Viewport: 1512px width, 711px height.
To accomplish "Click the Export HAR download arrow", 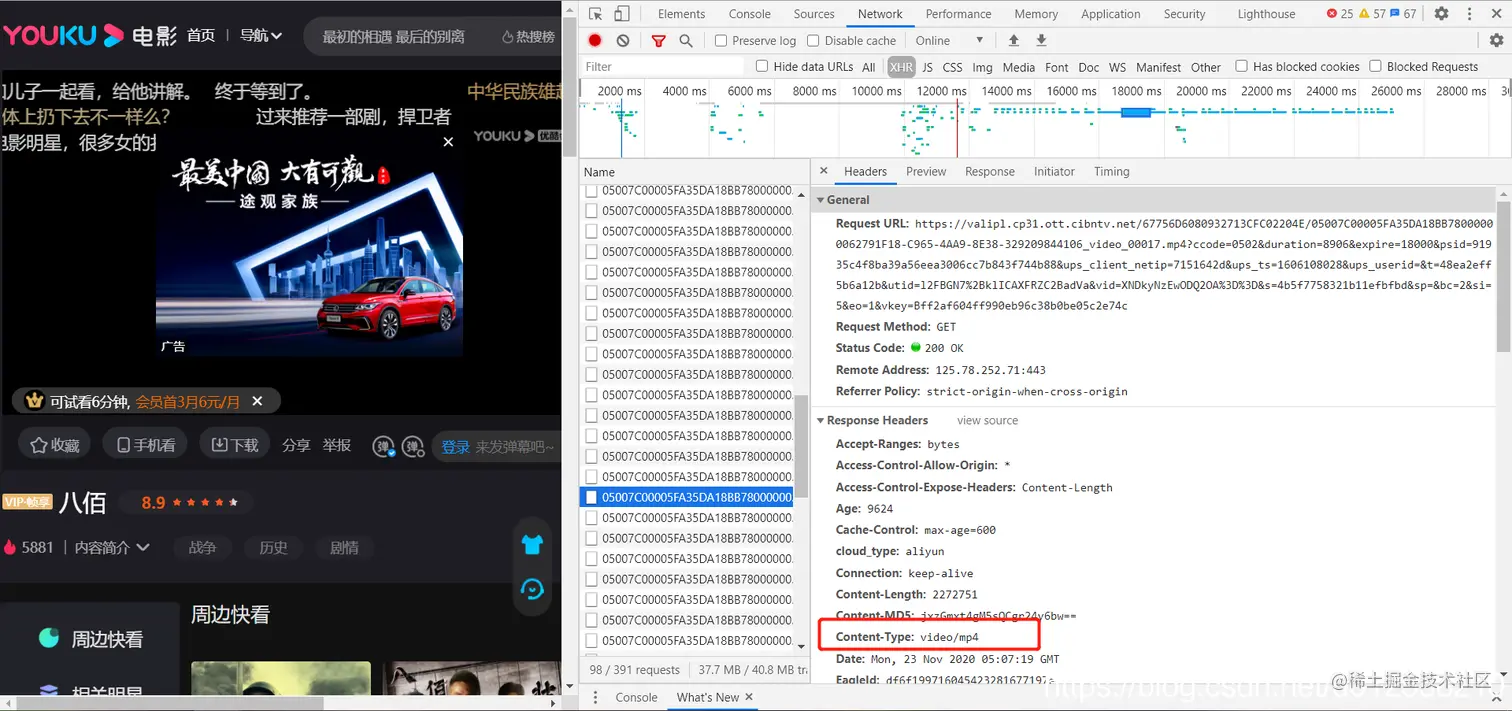I will [1041, 40].
